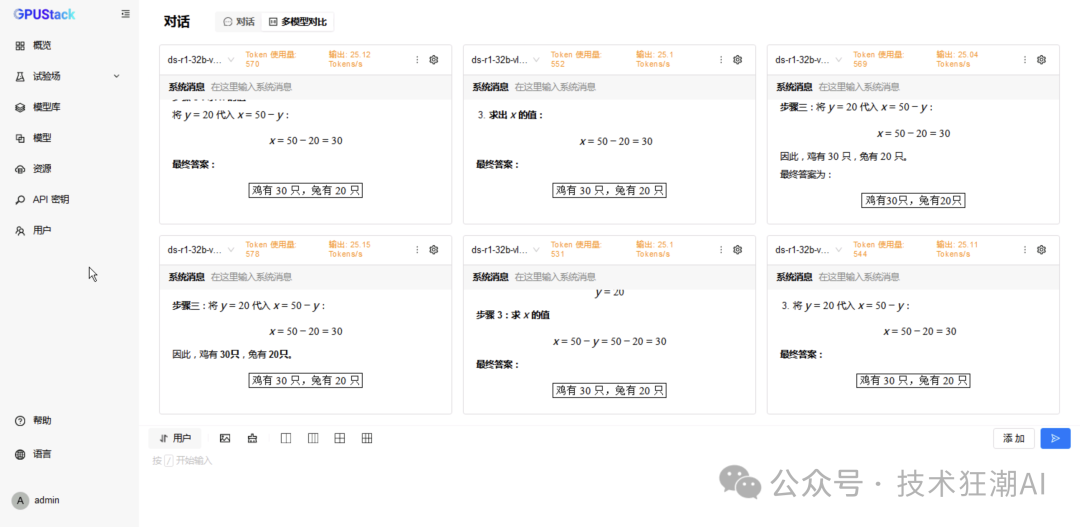The height and width of the screenshot is (527, 1080).
Task: Open parameter settings gear in Token 544 panel
Action: pos(1041,249)
